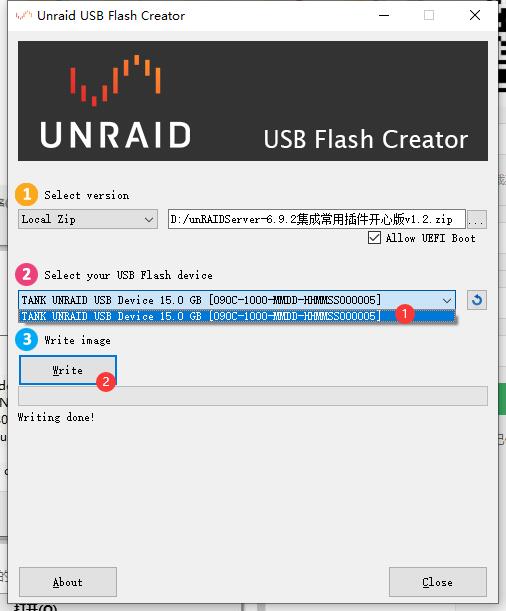Click the red annotation marker 2
Screen dimensions: 506x611
(x=106, y=382)
